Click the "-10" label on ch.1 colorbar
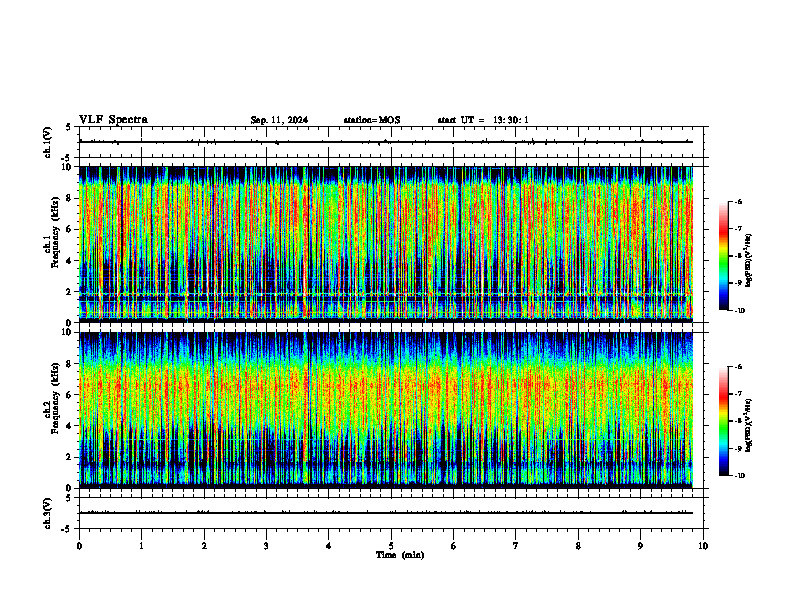Screen dimensions: 792x612 (740, 311)
